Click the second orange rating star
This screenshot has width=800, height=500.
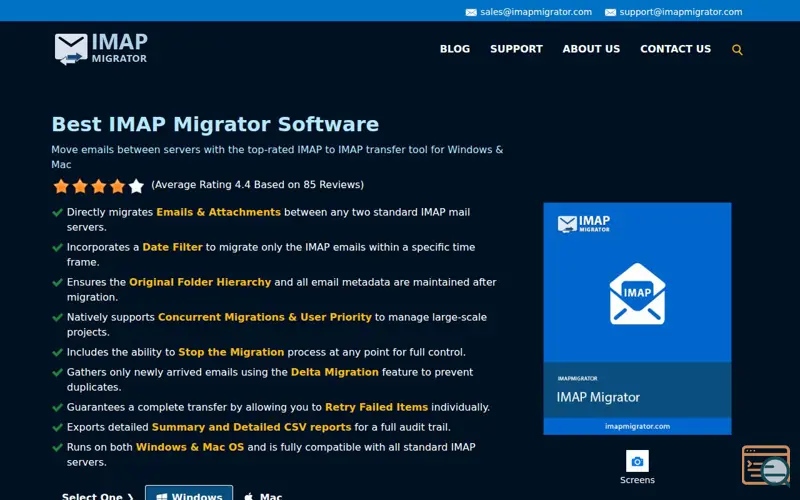pyautogui.click(x=80, y=186)
